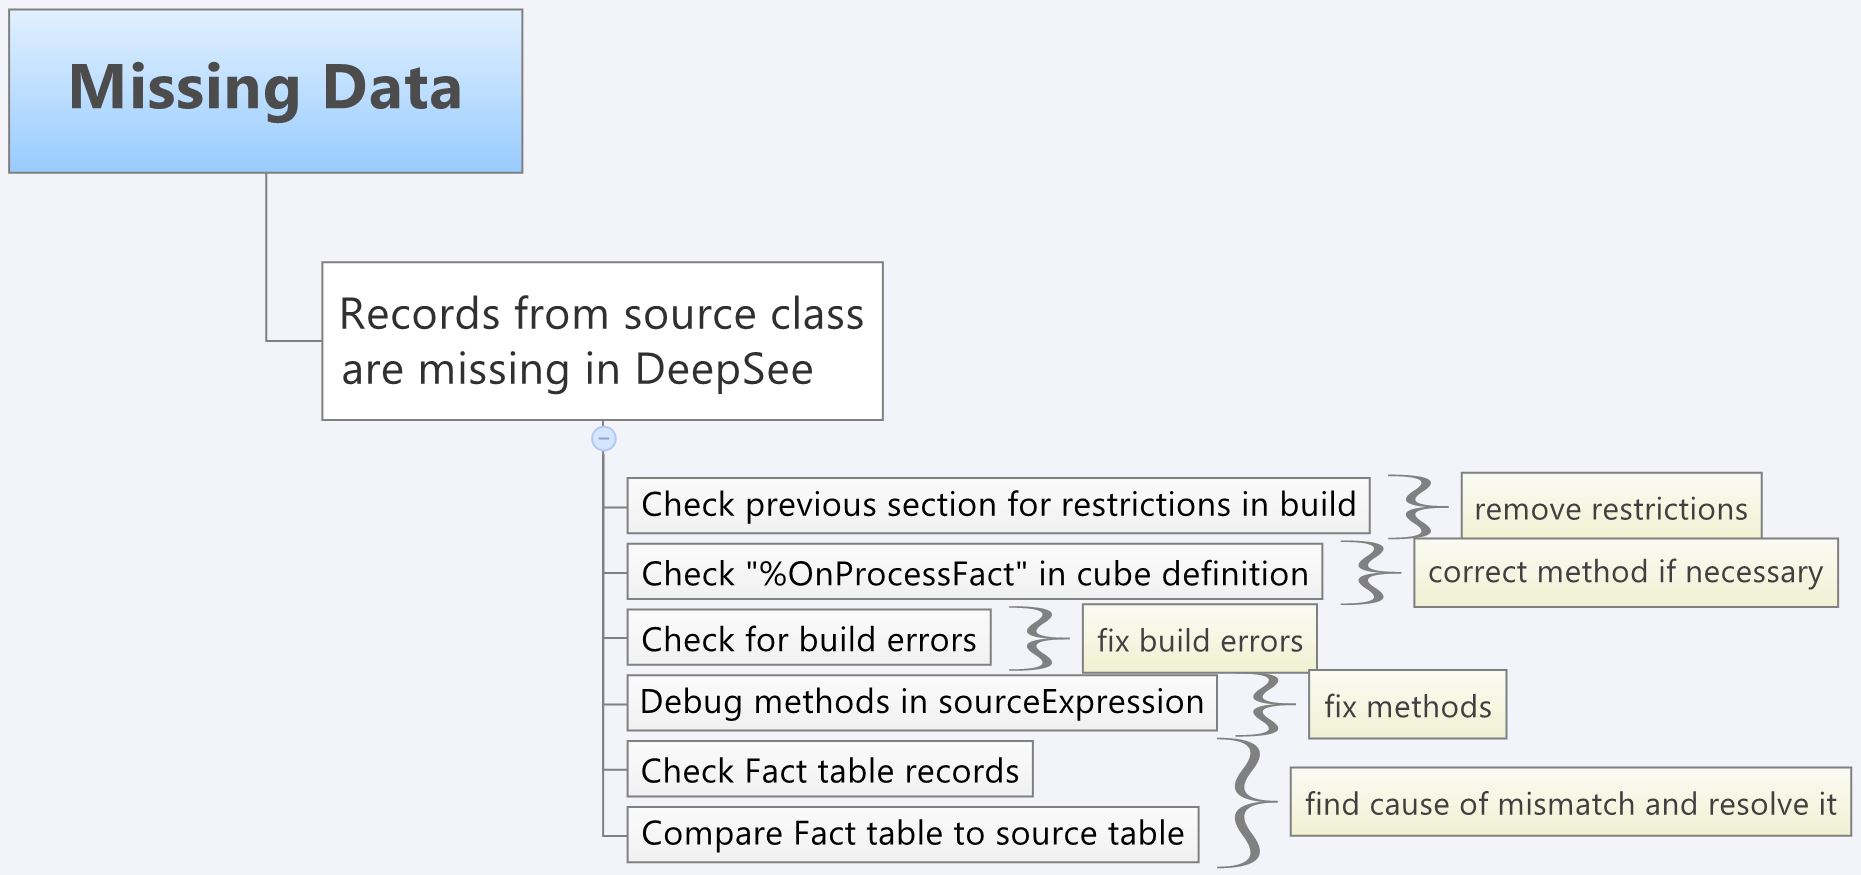Click the Check "%OnProcessFact" in cube definition node
The width and height of the screenshot is (1861, 875).
click(974, 572)
